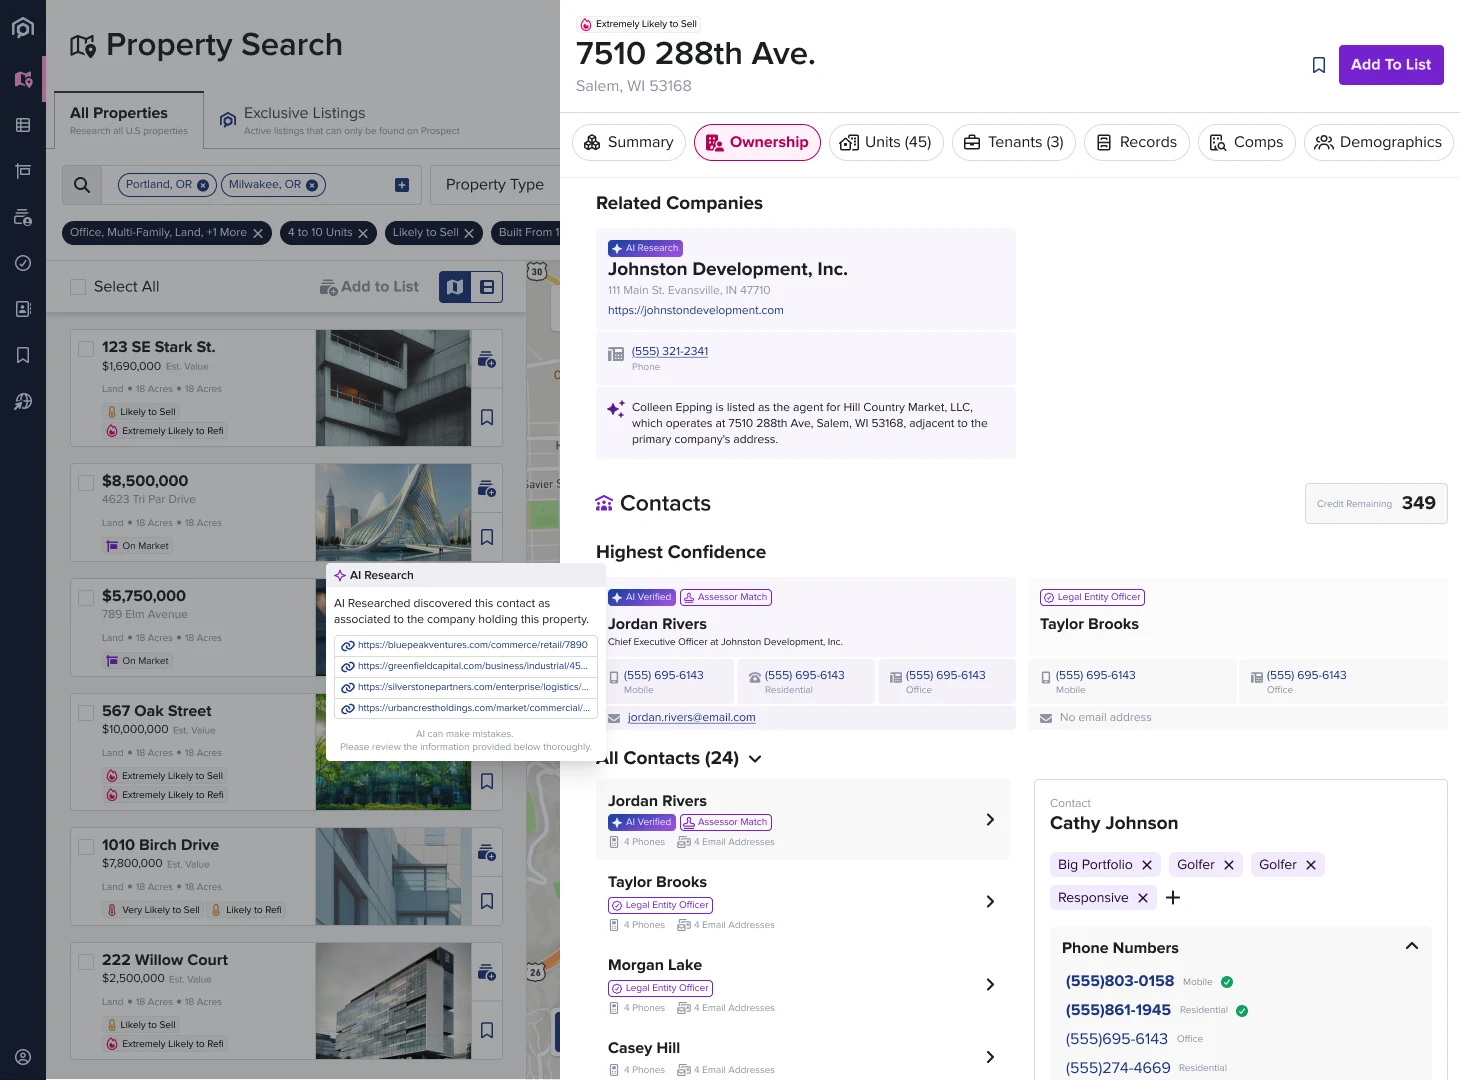
Task: Remove the 4 to 10 Units filter
Action: click(x=363, y=233)
